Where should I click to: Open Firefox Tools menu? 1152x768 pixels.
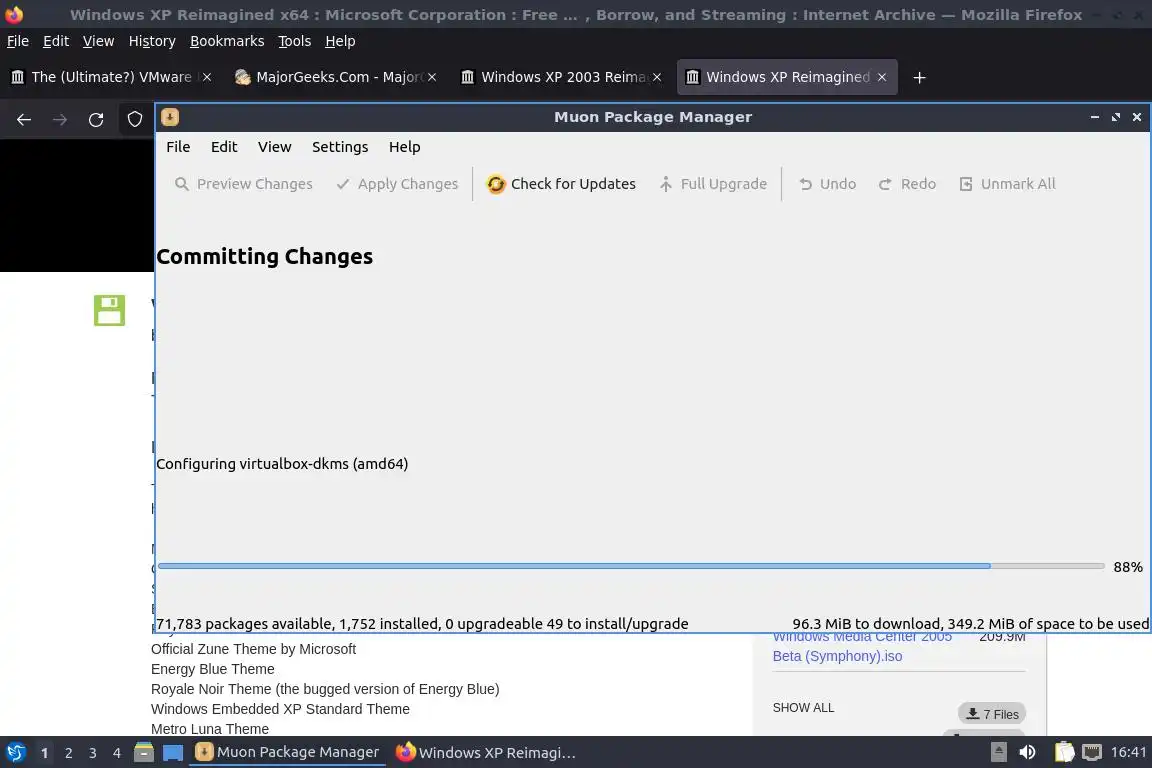295,41
